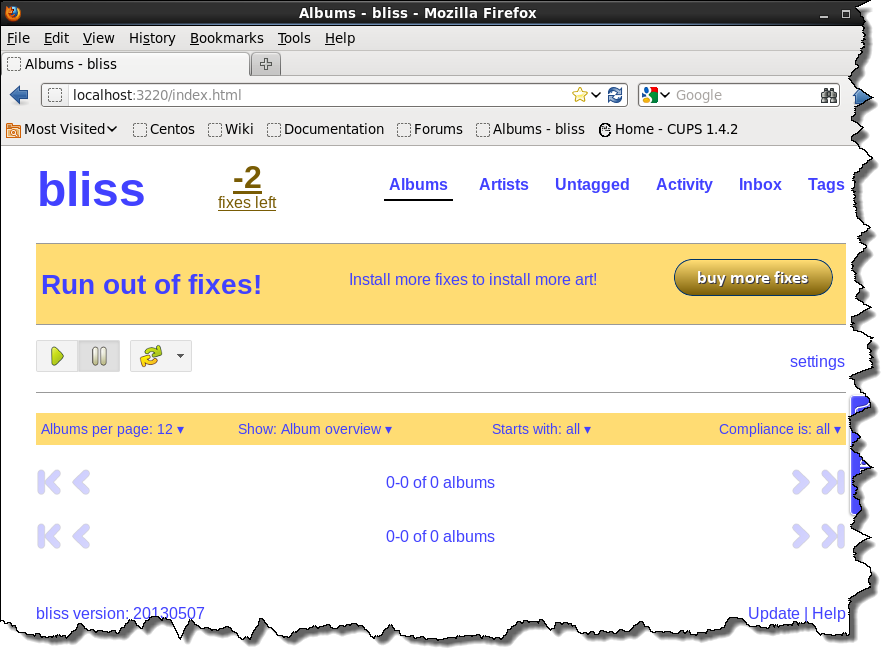Open the History menu
The height and width of the screenshot is (663, 896).
[152, 38]
